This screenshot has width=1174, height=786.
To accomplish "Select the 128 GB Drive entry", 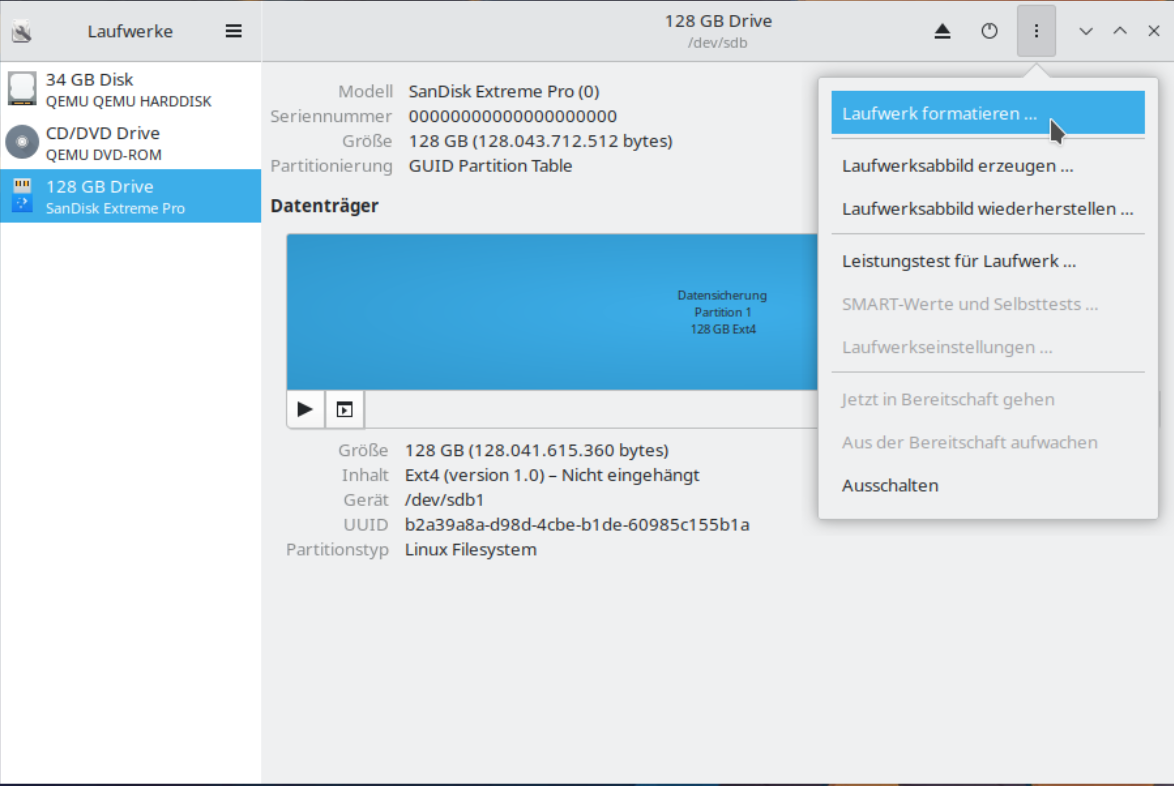I will (130, 196).
